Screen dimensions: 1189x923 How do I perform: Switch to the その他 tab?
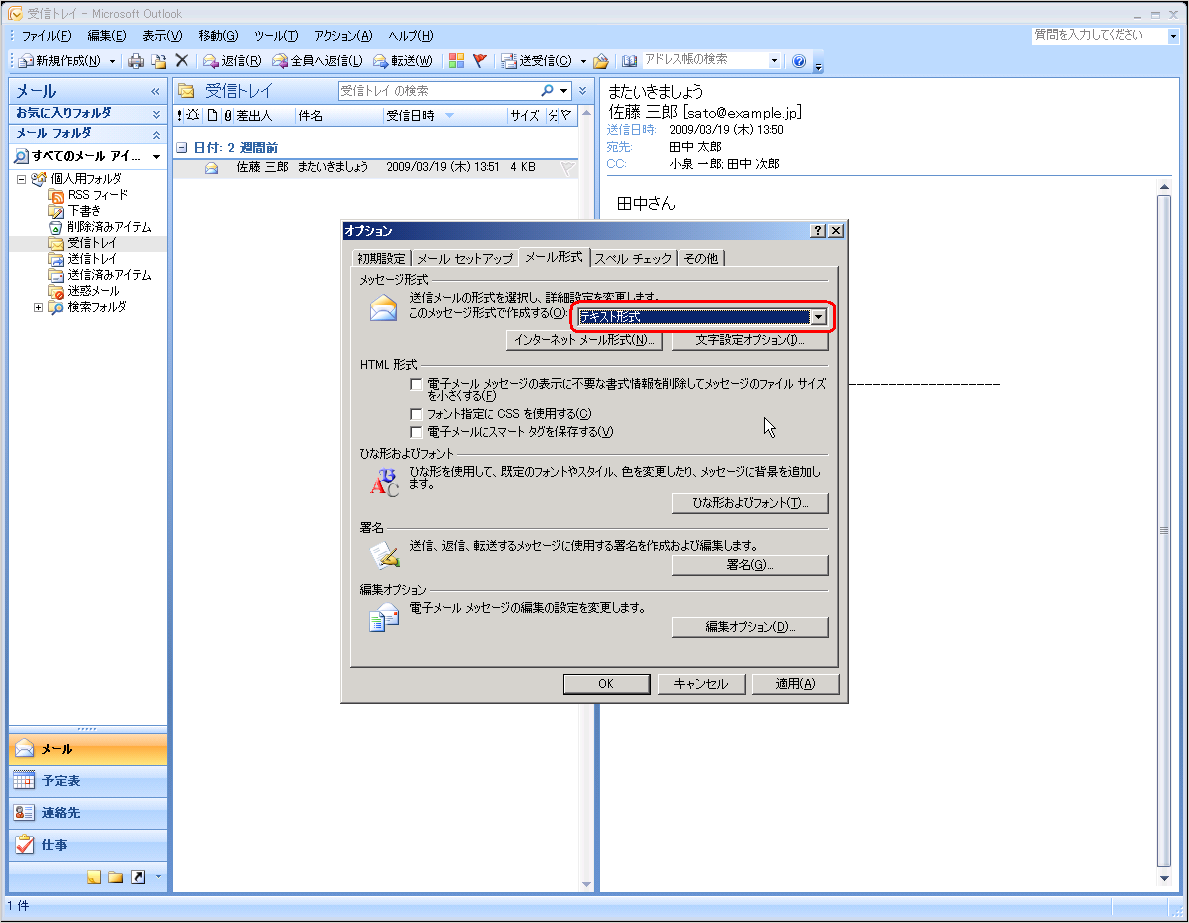pos(701,259)
